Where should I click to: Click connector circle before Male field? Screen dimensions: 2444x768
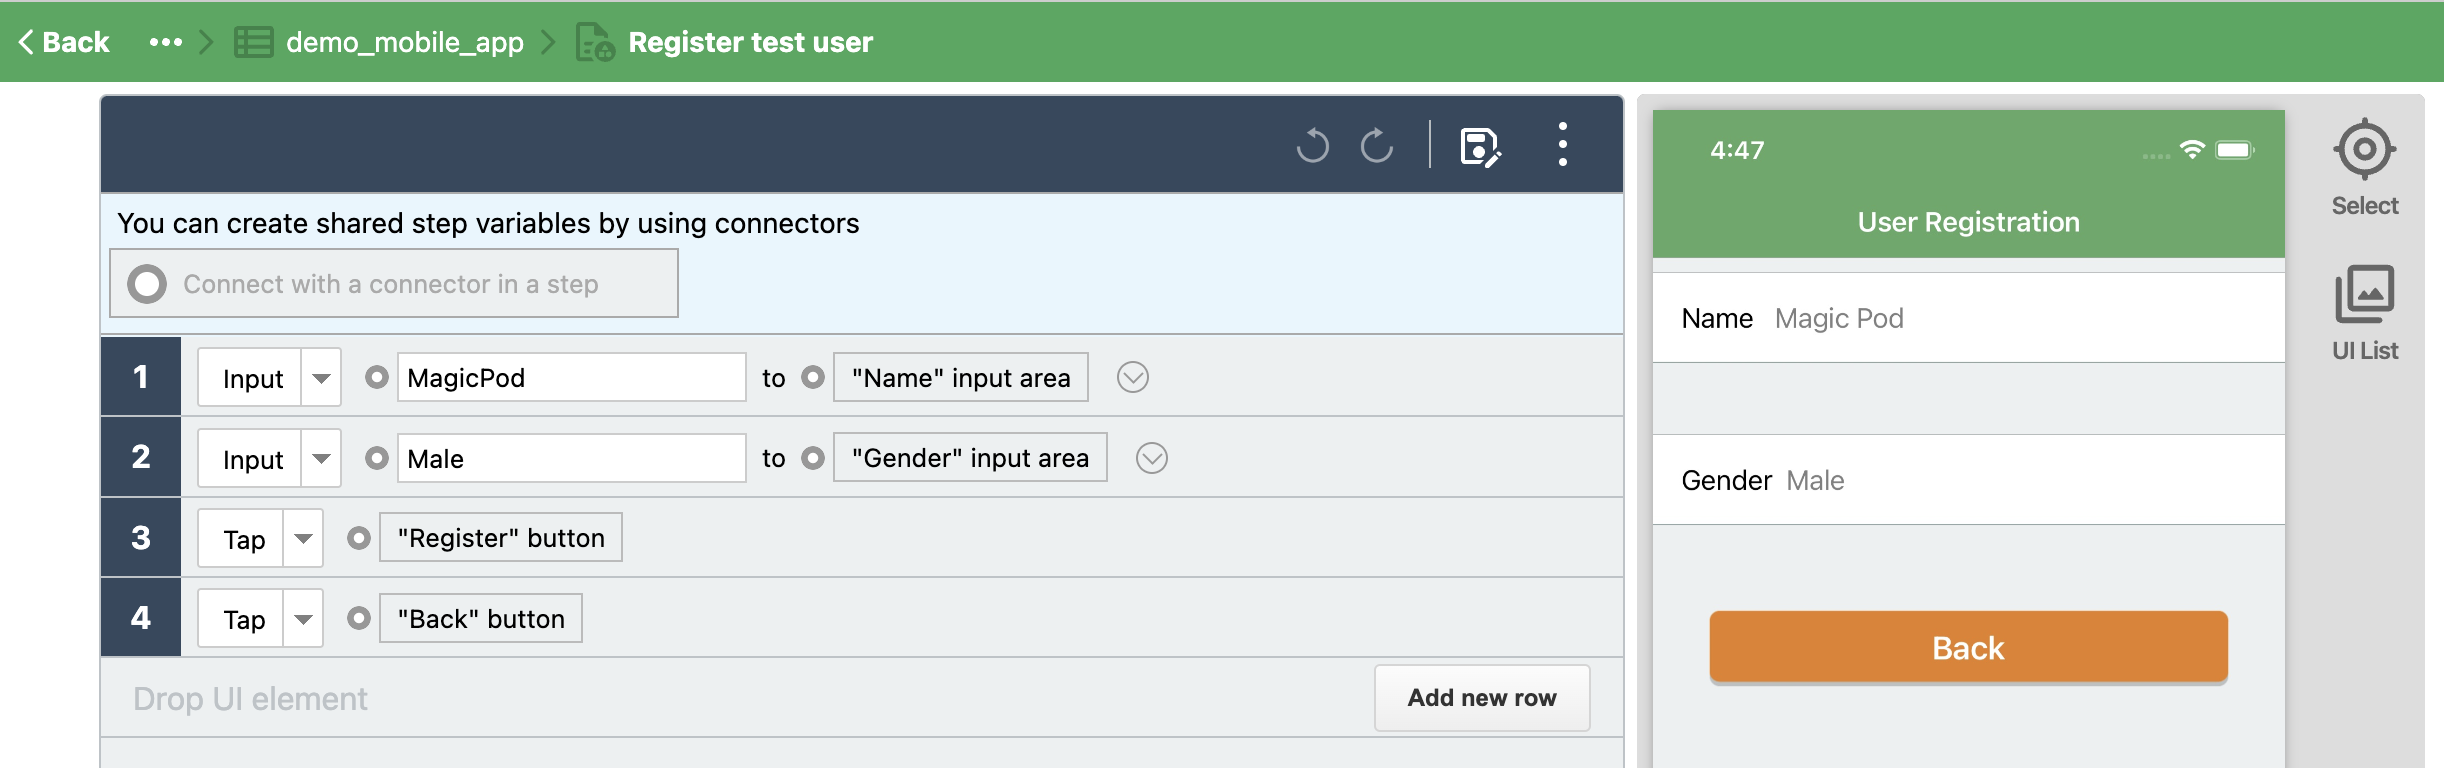click(x=377, y=458)
